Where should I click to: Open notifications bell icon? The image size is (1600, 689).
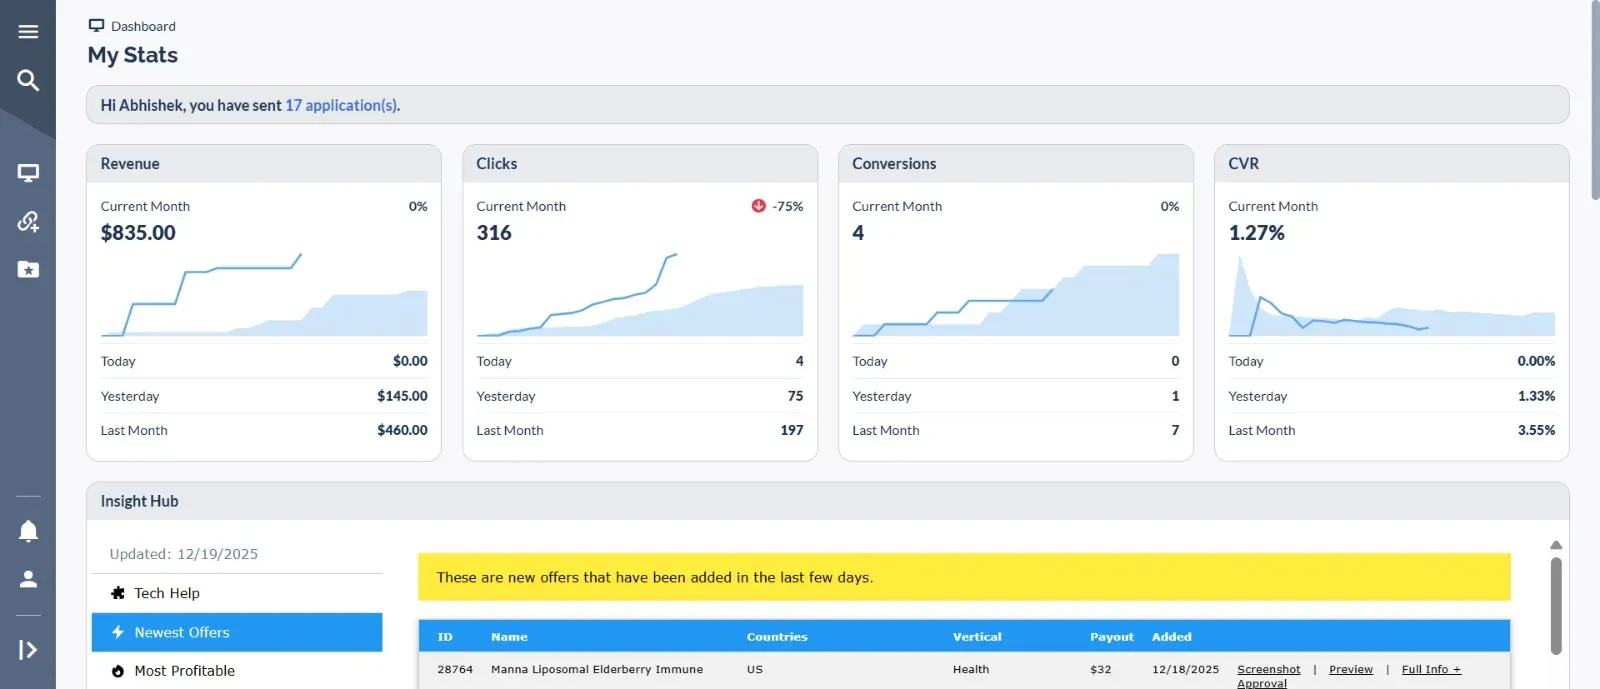pos(28,531)
